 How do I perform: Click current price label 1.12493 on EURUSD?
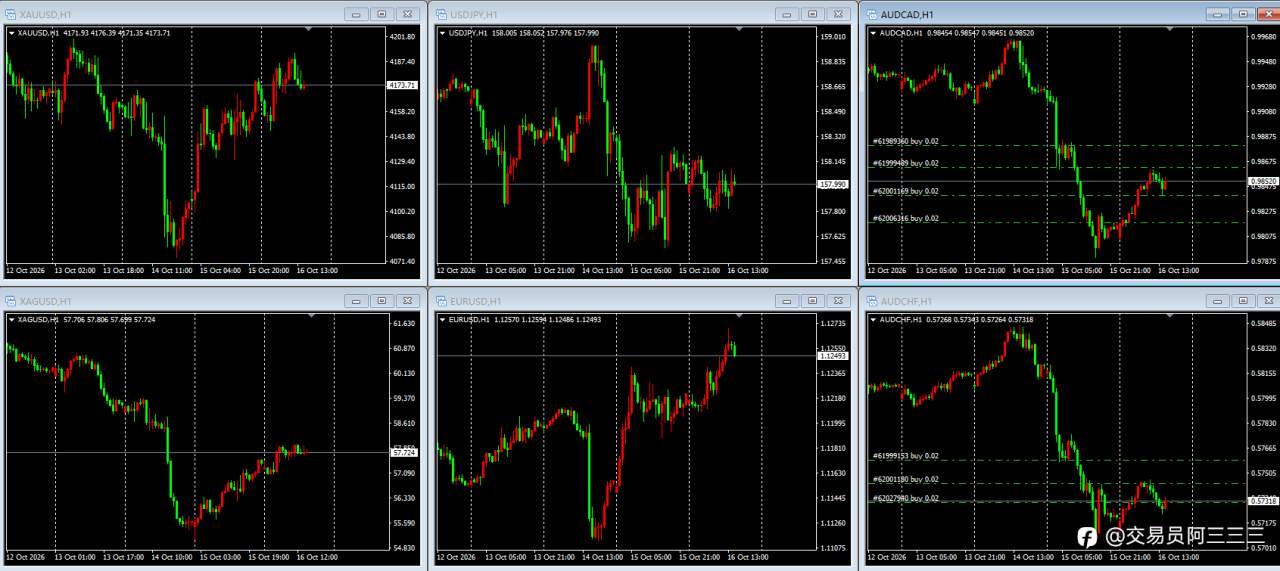[x=835, y=356]
